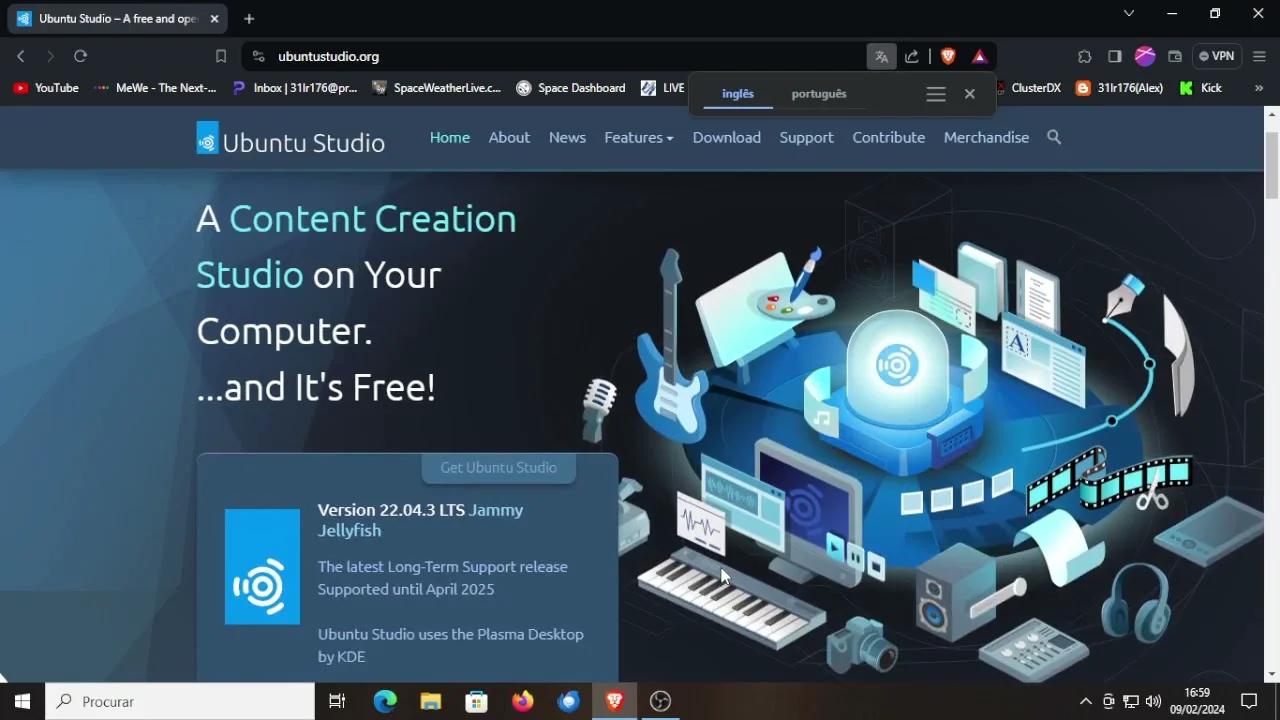Click the Get Ubuntu Studio button
This screenshot has width=1280, height=720.
pos(499,468)
